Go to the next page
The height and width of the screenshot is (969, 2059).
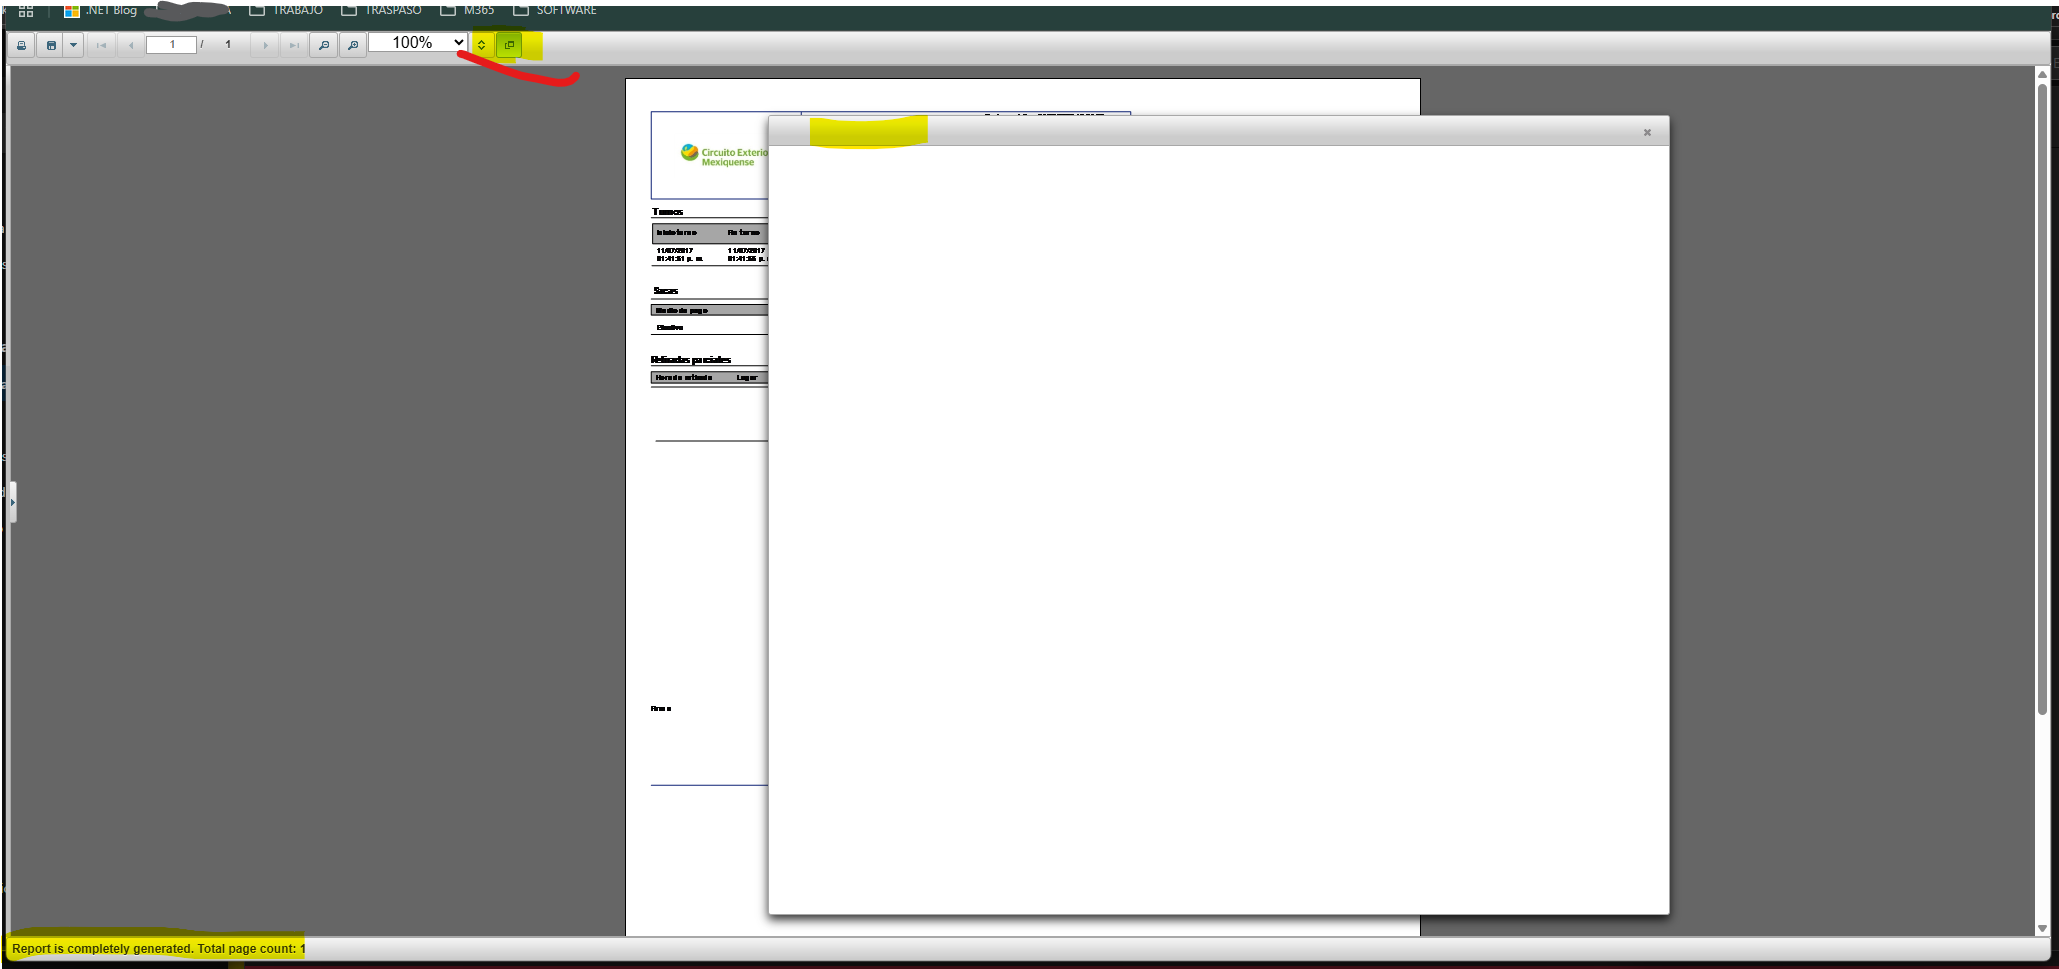click(x=265, y=45)
